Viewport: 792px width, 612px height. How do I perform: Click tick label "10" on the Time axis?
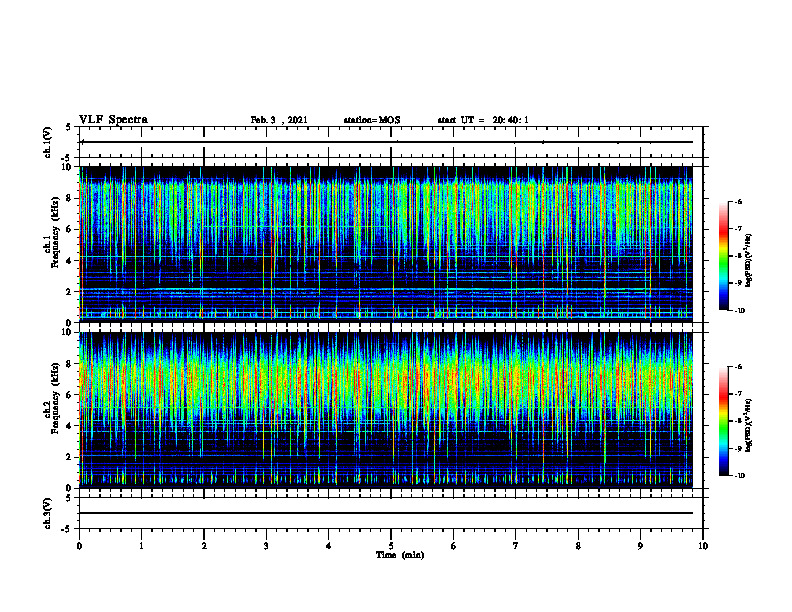[703, 546]
